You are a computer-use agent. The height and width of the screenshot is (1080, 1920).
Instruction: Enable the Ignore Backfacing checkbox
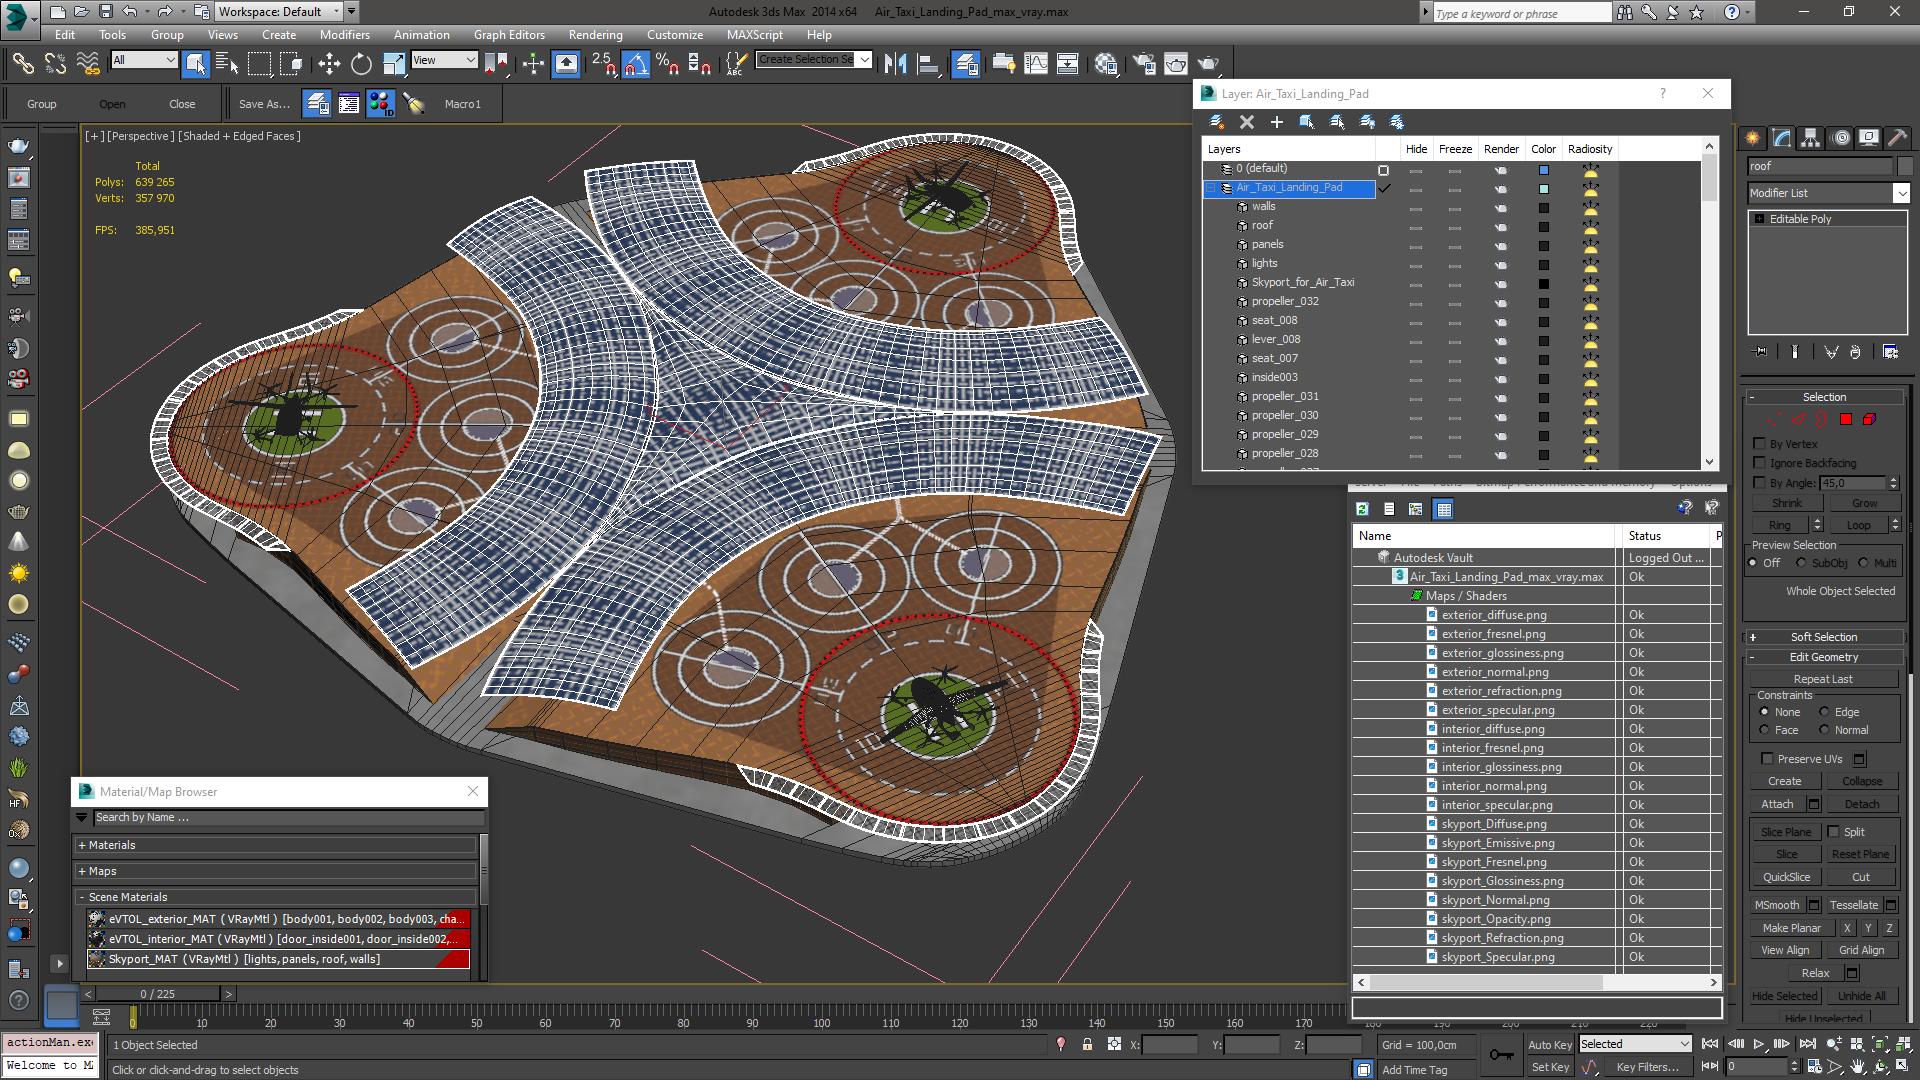1760,463
